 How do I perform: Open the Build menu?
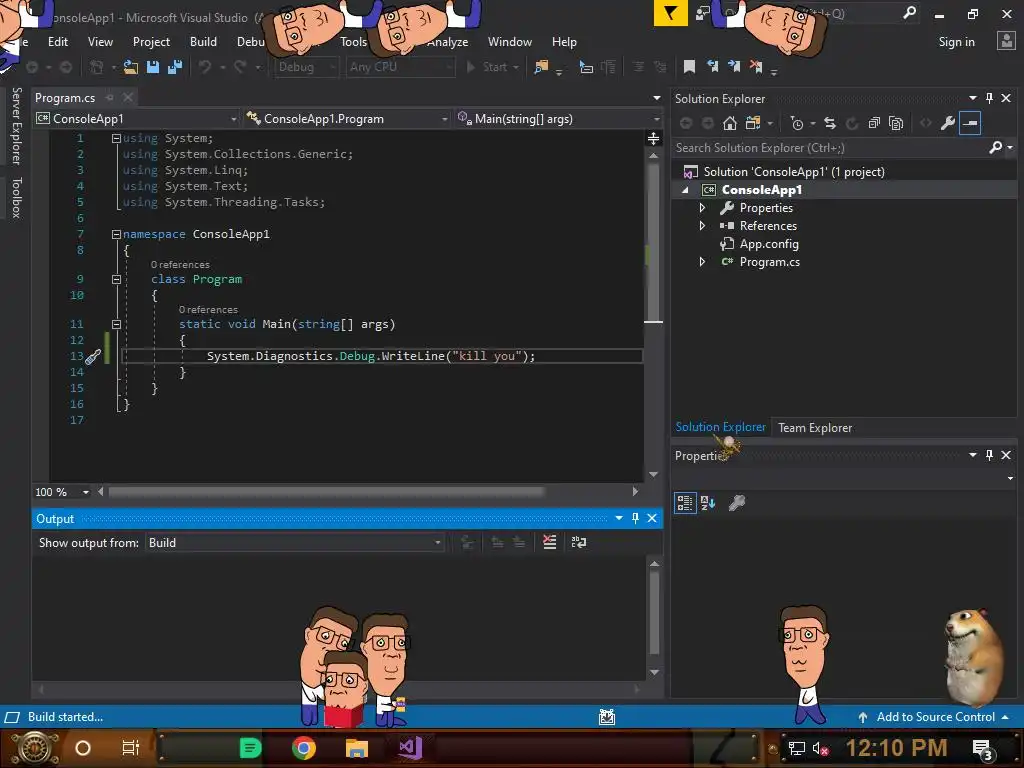pyautogui.click(x=203, y=42)
